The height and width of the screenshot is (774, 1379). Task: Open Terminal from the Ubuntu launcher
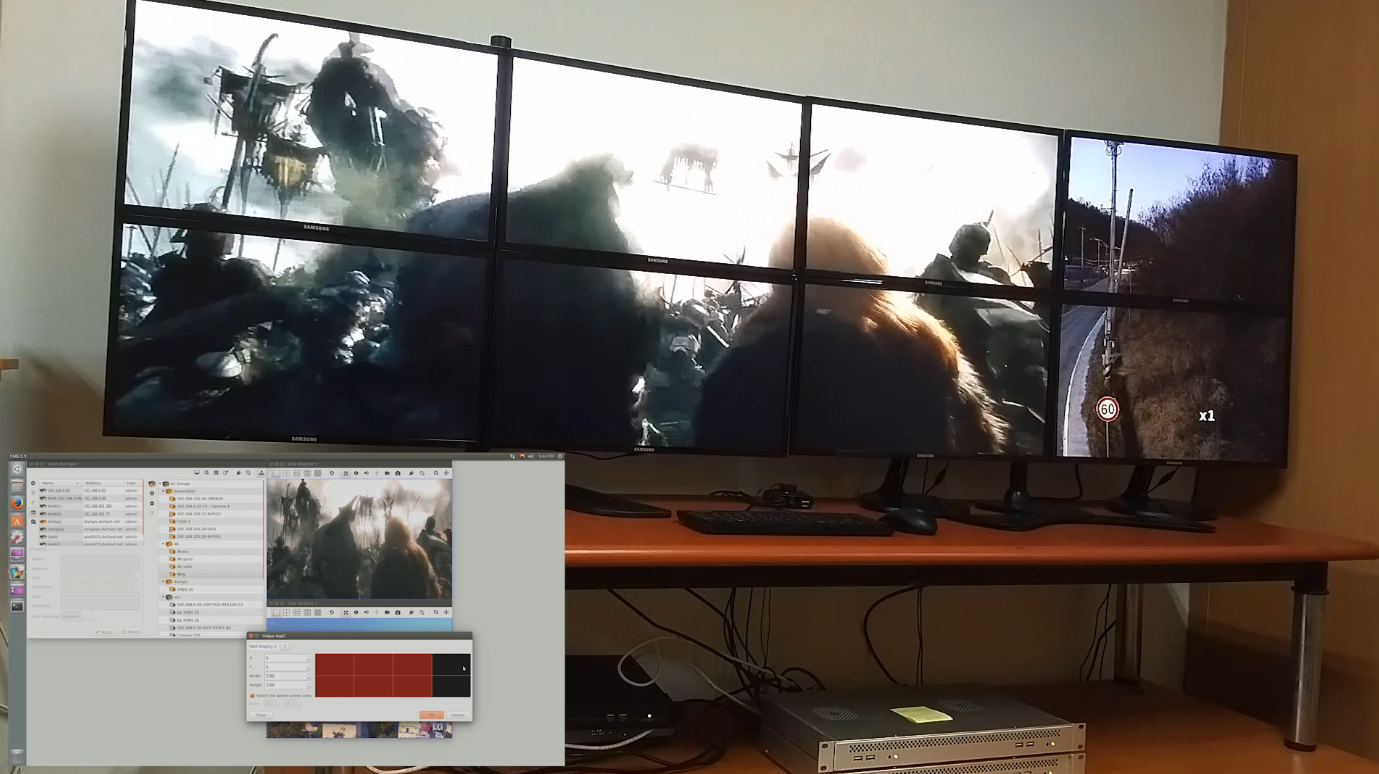tap(17, 606)
